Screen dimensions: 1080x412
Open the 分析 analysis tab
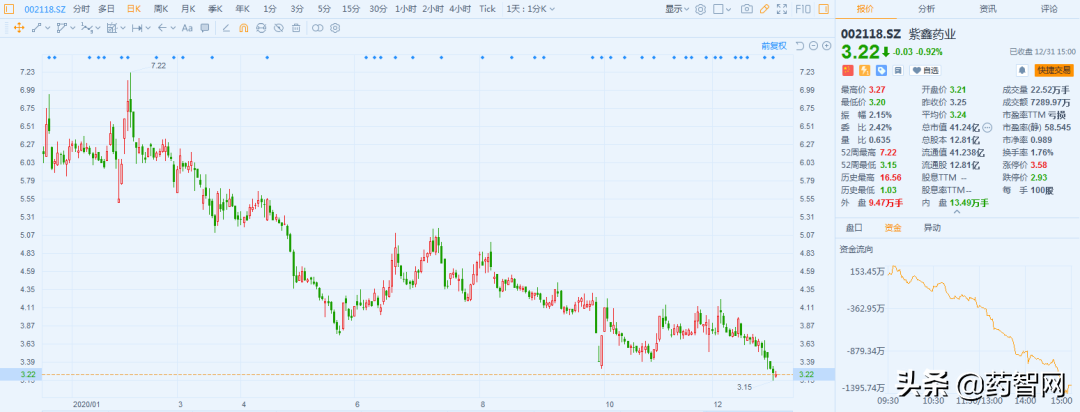pyautogui.click(x=926, y=9)
